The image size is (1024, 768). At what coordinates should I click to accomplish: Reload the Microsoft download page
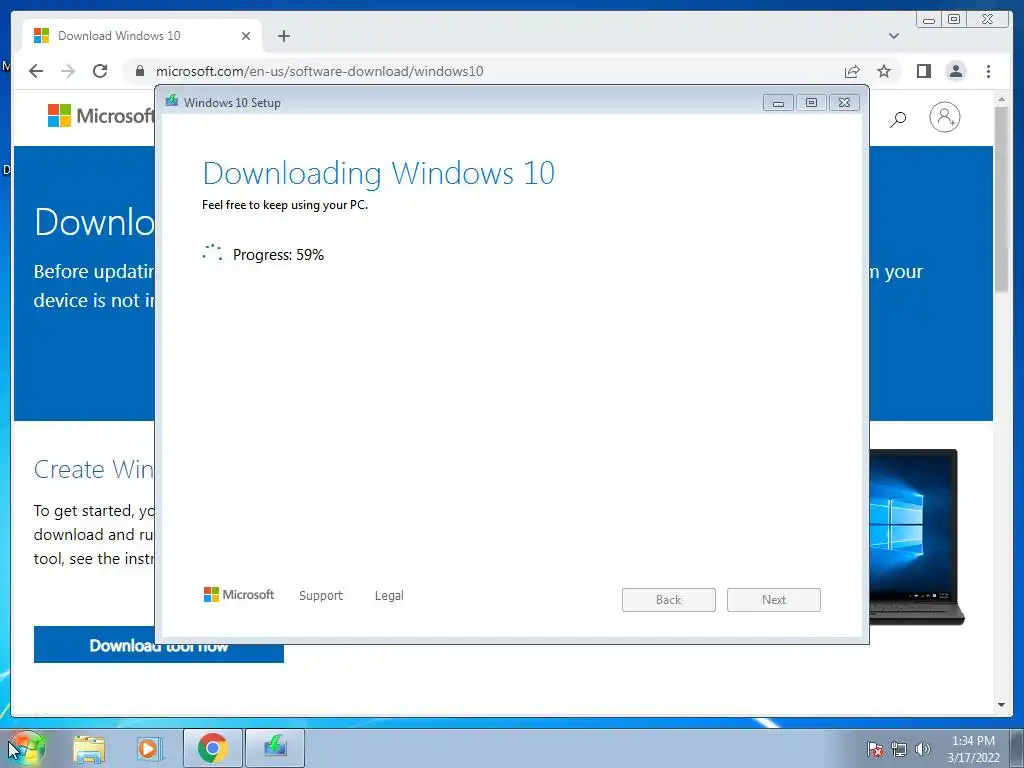coord(100,71)
